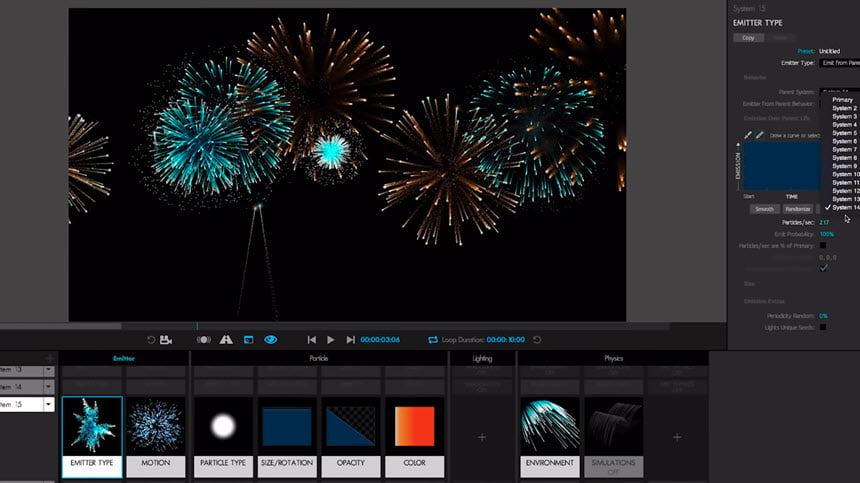Screen dimensions: 860x483
Task: Edit the Particles/sec value 217
Action: [824, 223]
